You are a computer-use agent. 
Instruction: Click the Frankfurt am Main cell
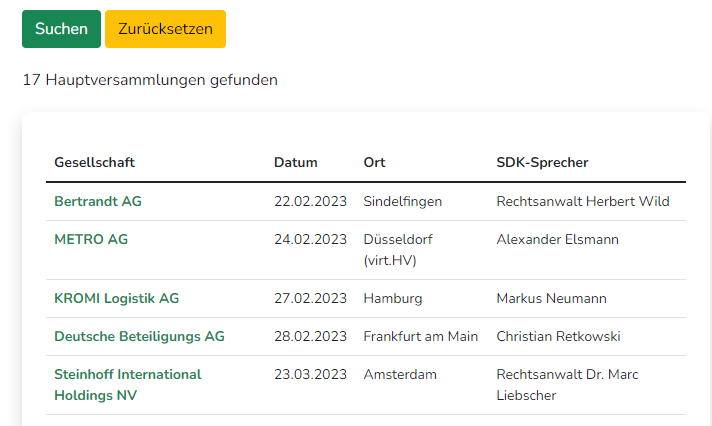420,337
